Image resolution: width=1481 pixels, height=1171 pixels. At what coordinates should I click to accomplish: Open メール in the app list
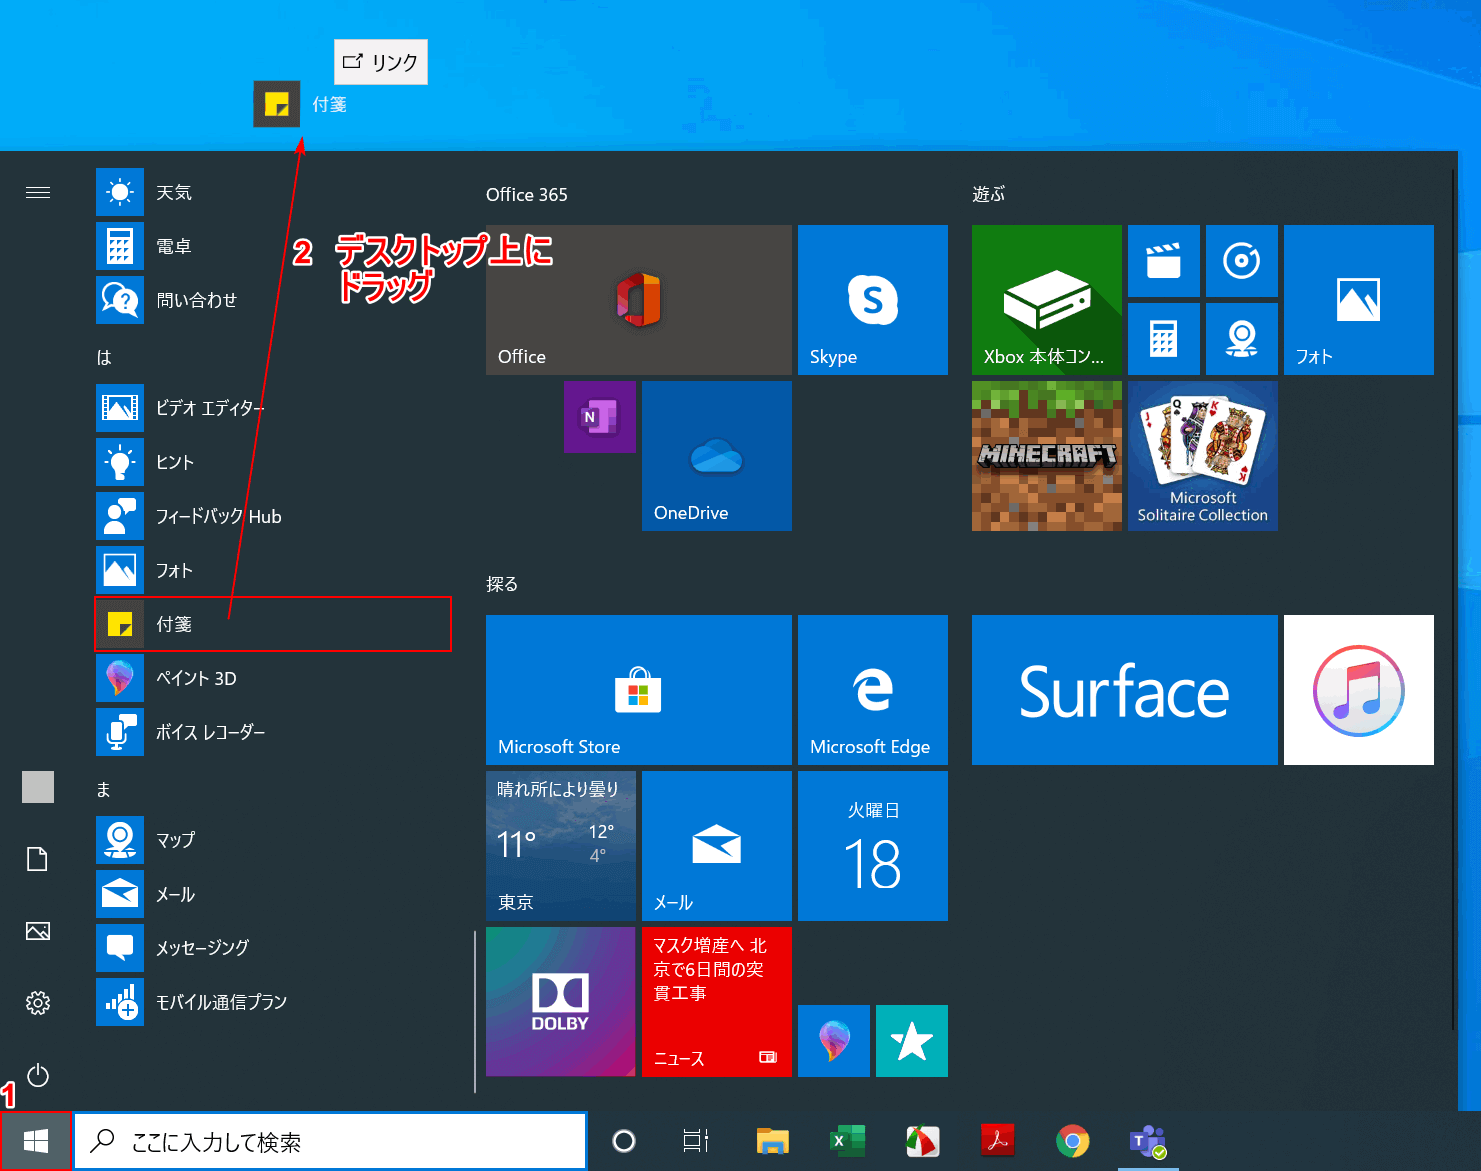pos(273,894)
